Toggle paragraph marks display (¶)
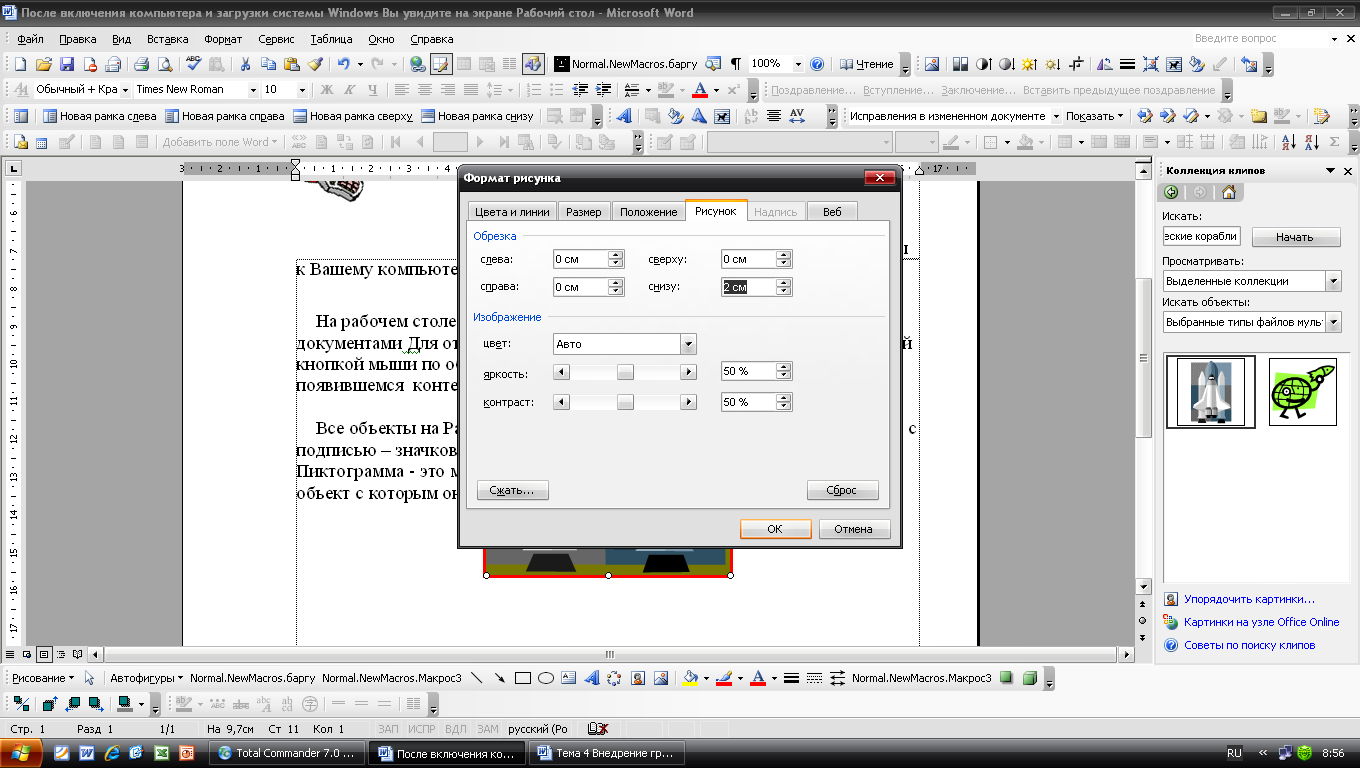 click(736, 64)
